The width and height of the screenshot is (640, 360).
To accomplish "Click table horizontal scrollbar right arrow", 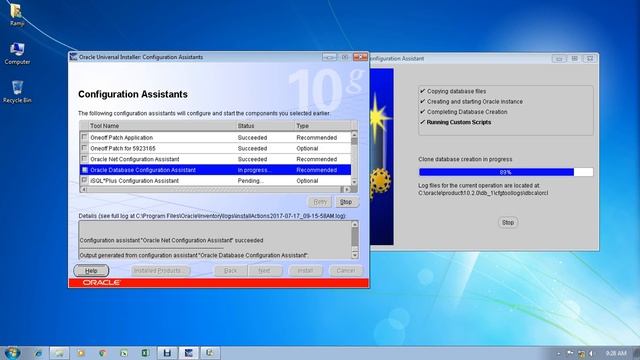I will click(x=347, y=189).
